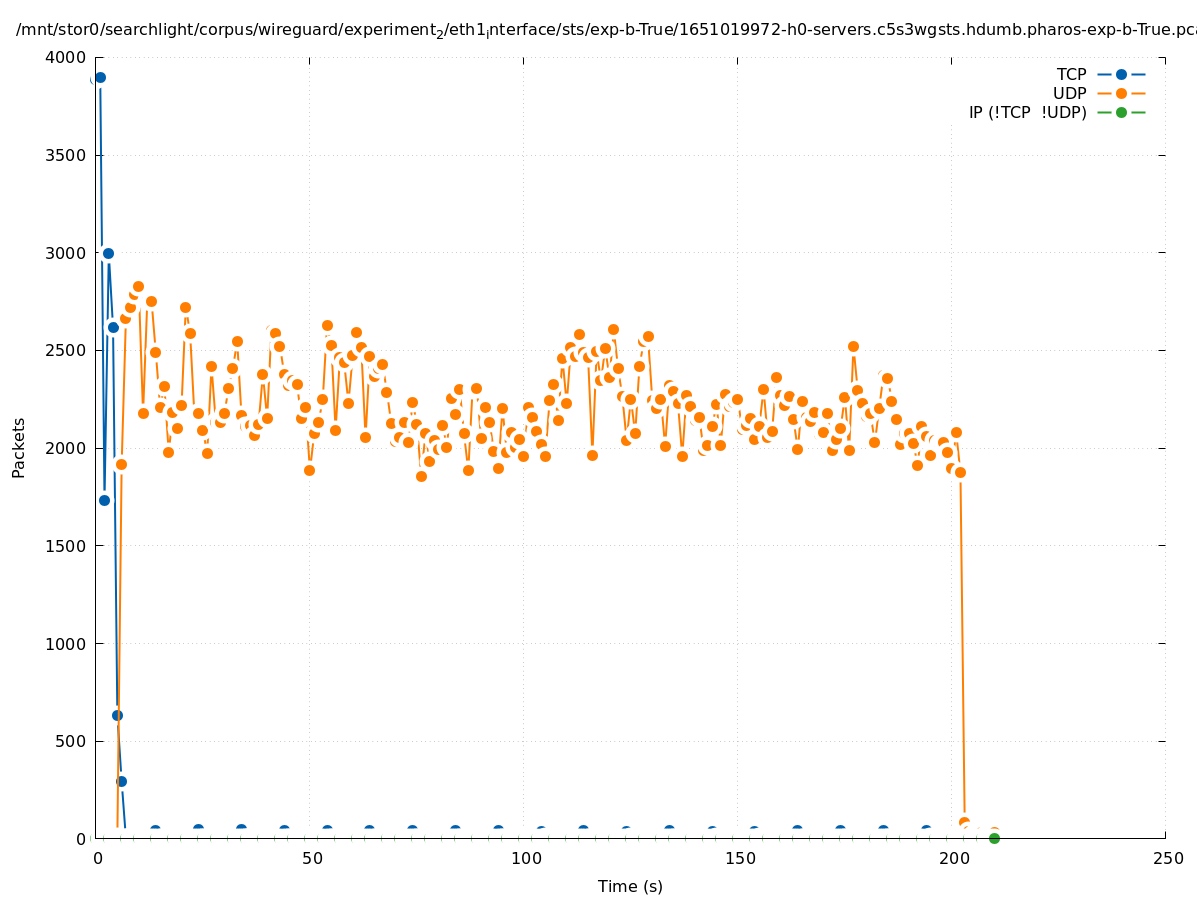The width and height of the screenshot is (1197, 900).
Task: Click the UDP orange legend marker
Action: [x=1121, y=93]
